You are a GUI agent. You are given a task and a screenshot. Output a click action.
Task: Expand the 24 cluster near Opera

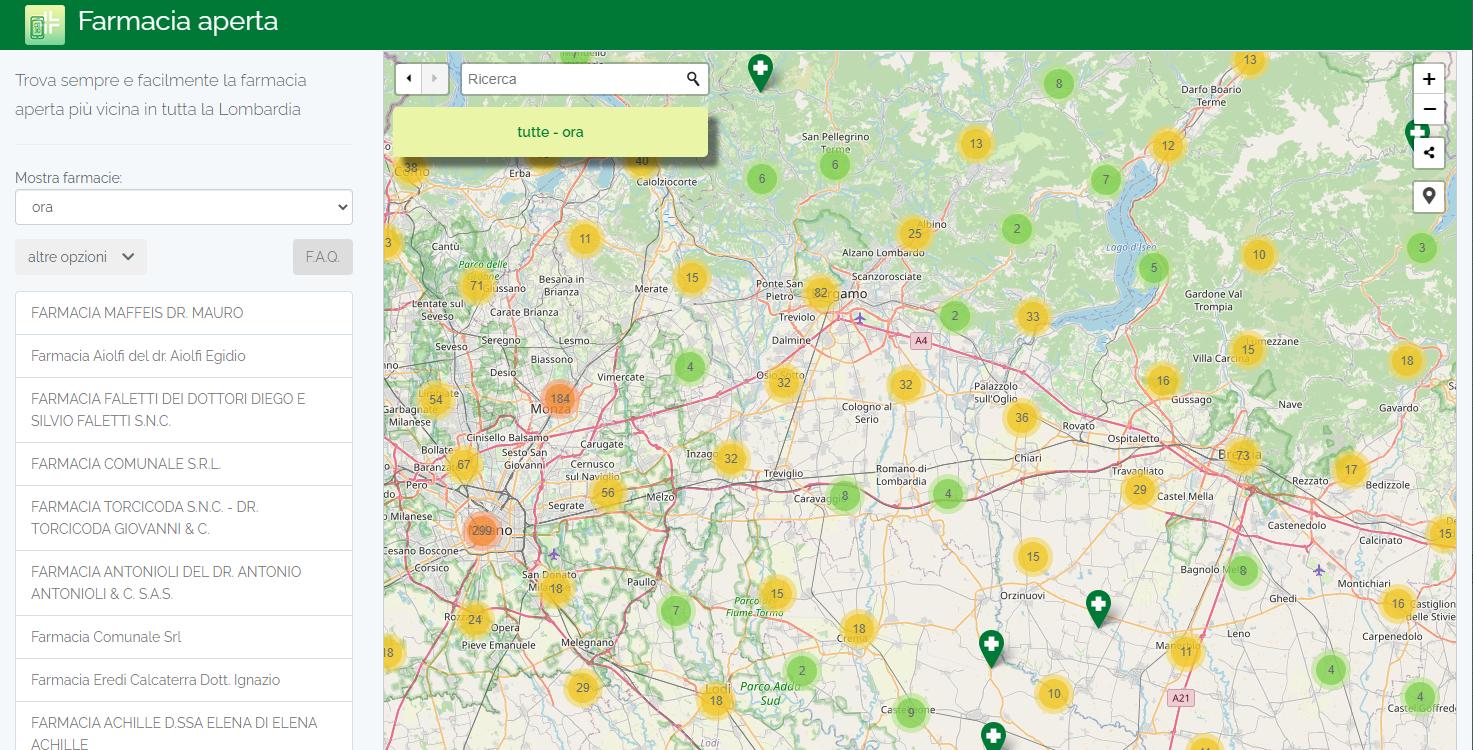click(x=475, y=620)
